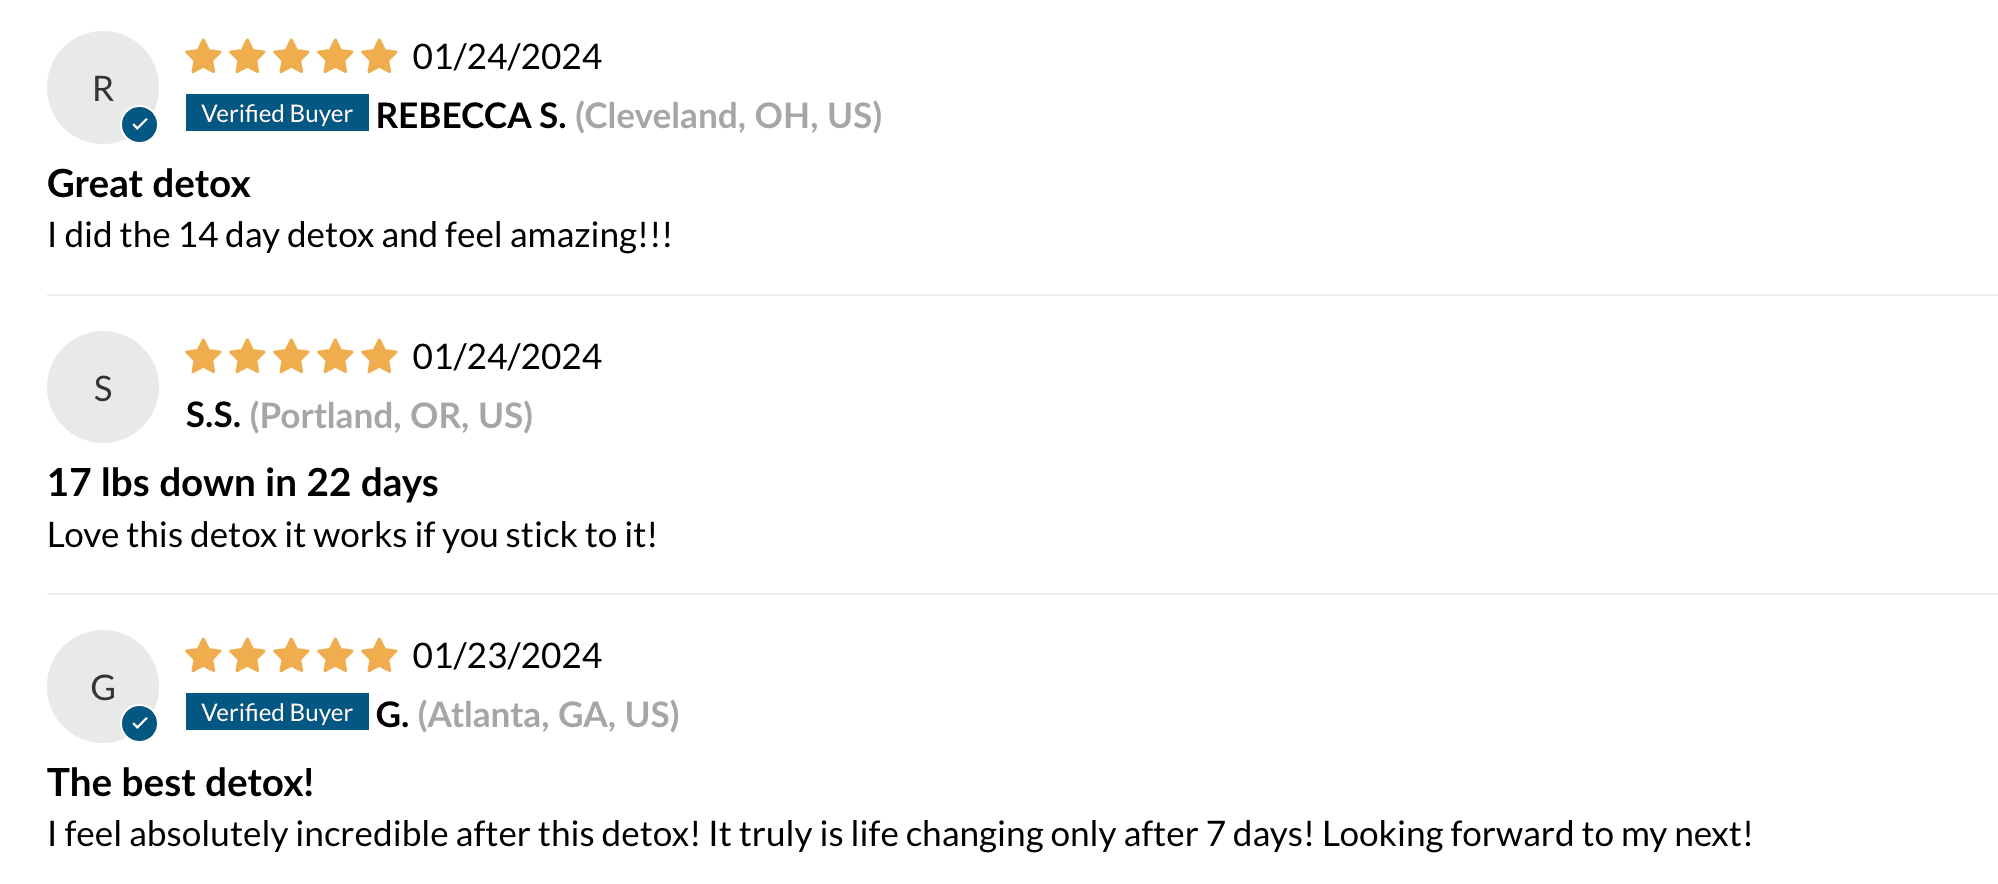
Task: Click the reviewer name G.
Action: tap(392, 714)
